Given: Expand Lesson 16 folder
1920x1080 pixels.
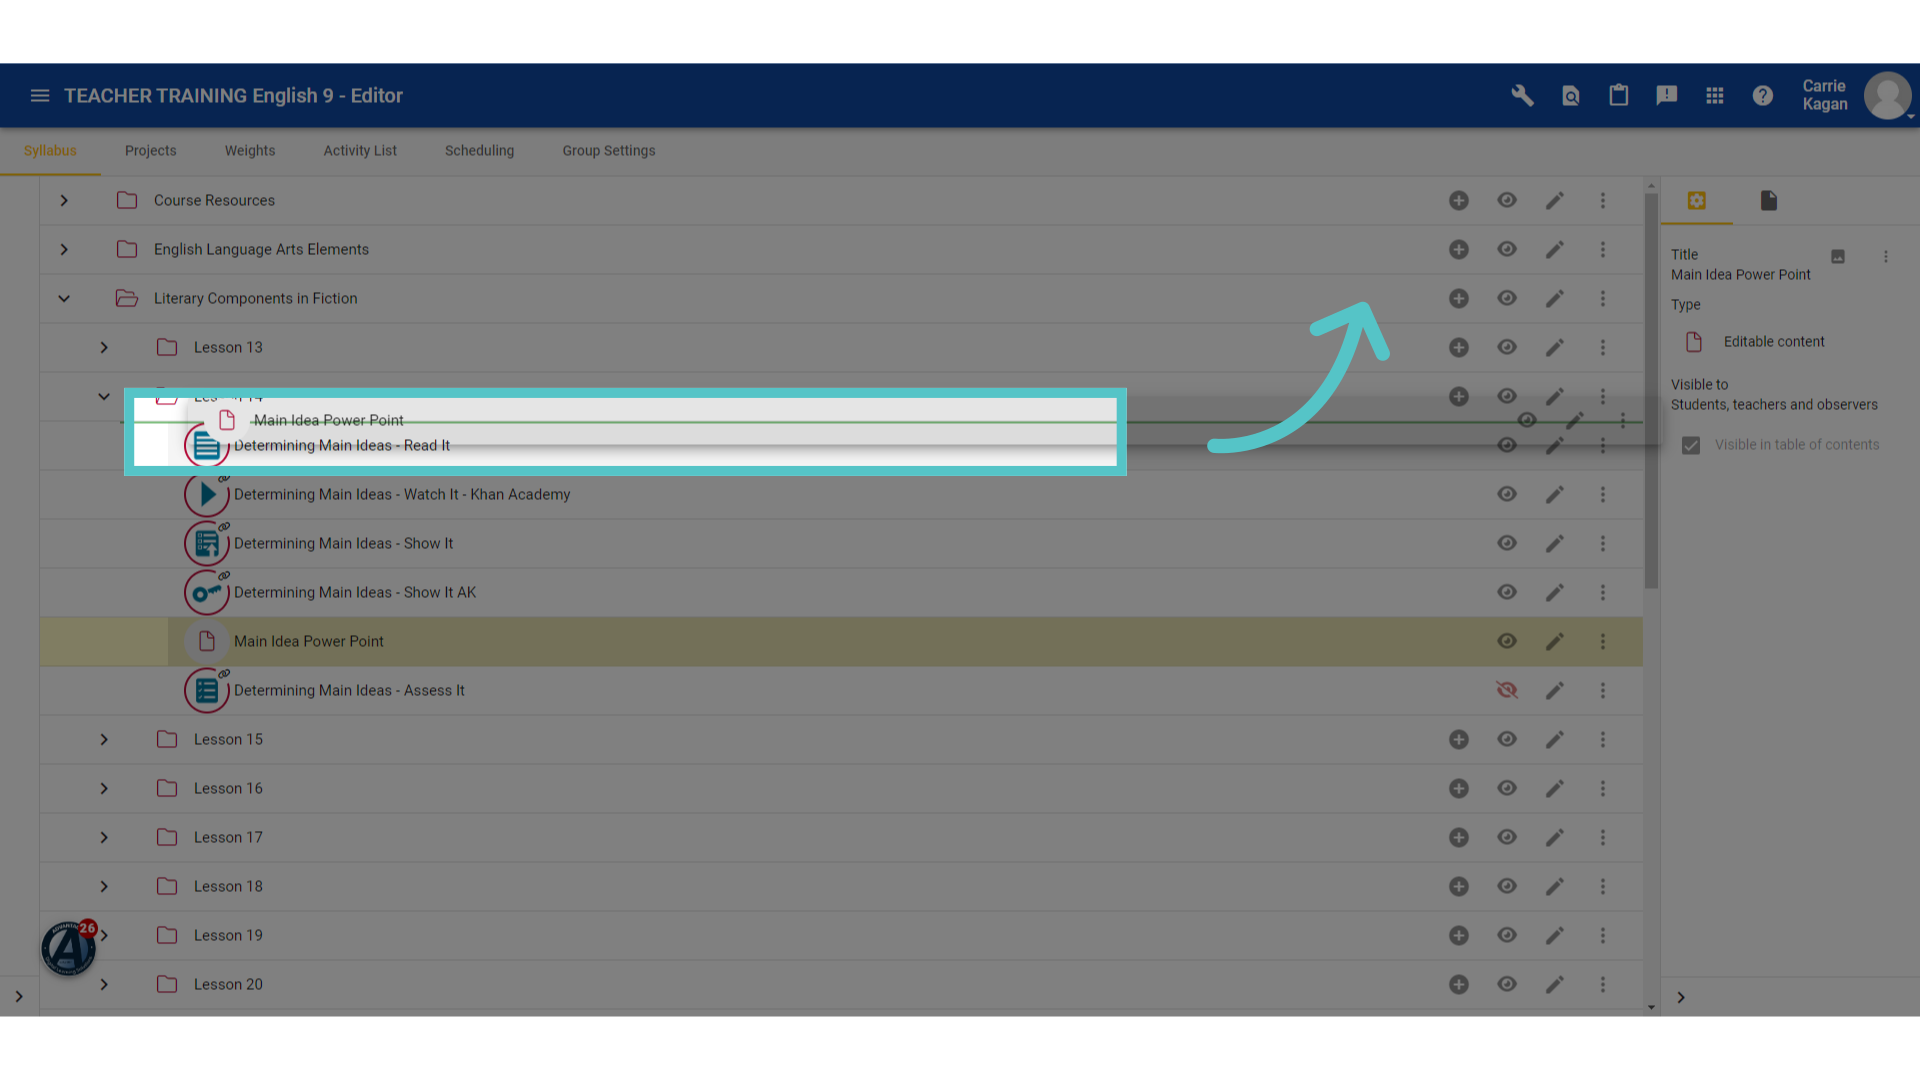Looking at the screenshot, I should 104,789.
